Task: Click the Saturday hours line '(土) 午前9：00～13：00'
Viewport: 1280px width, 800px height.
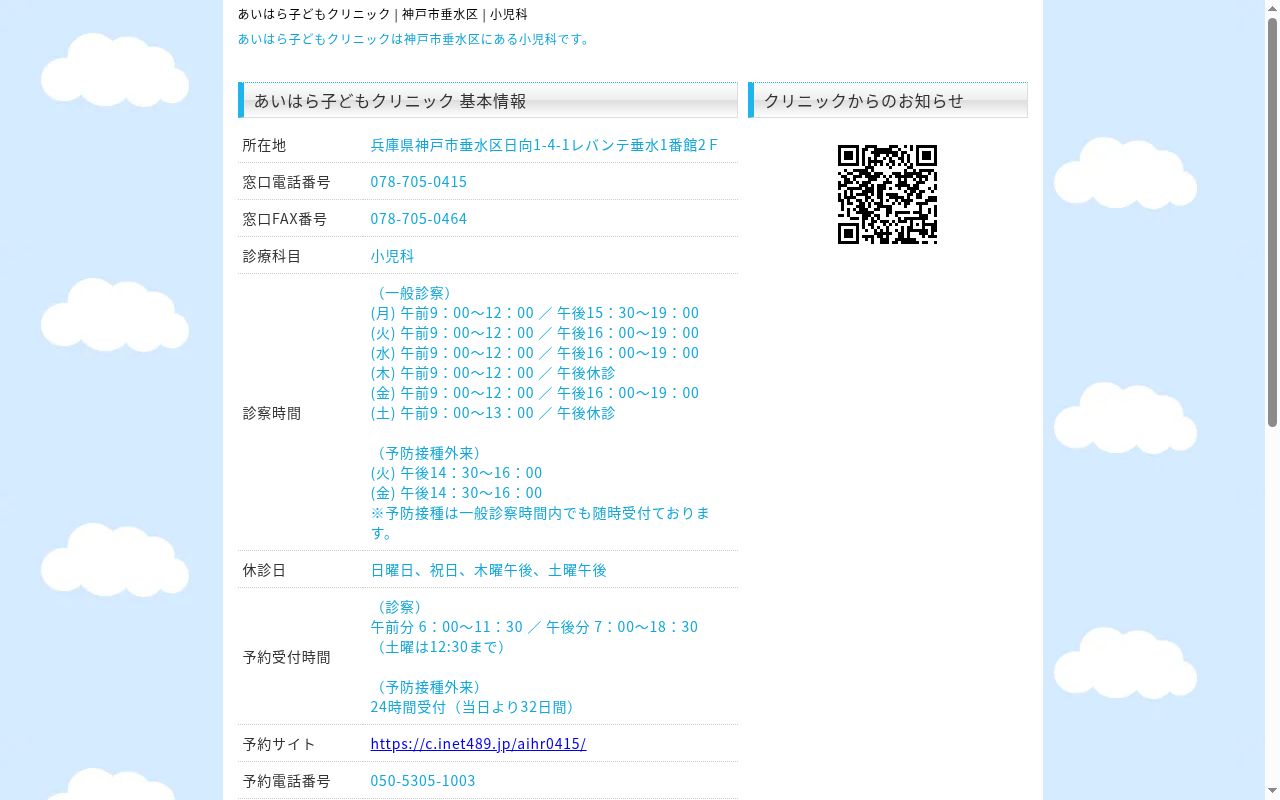Action: pos(453,413)
